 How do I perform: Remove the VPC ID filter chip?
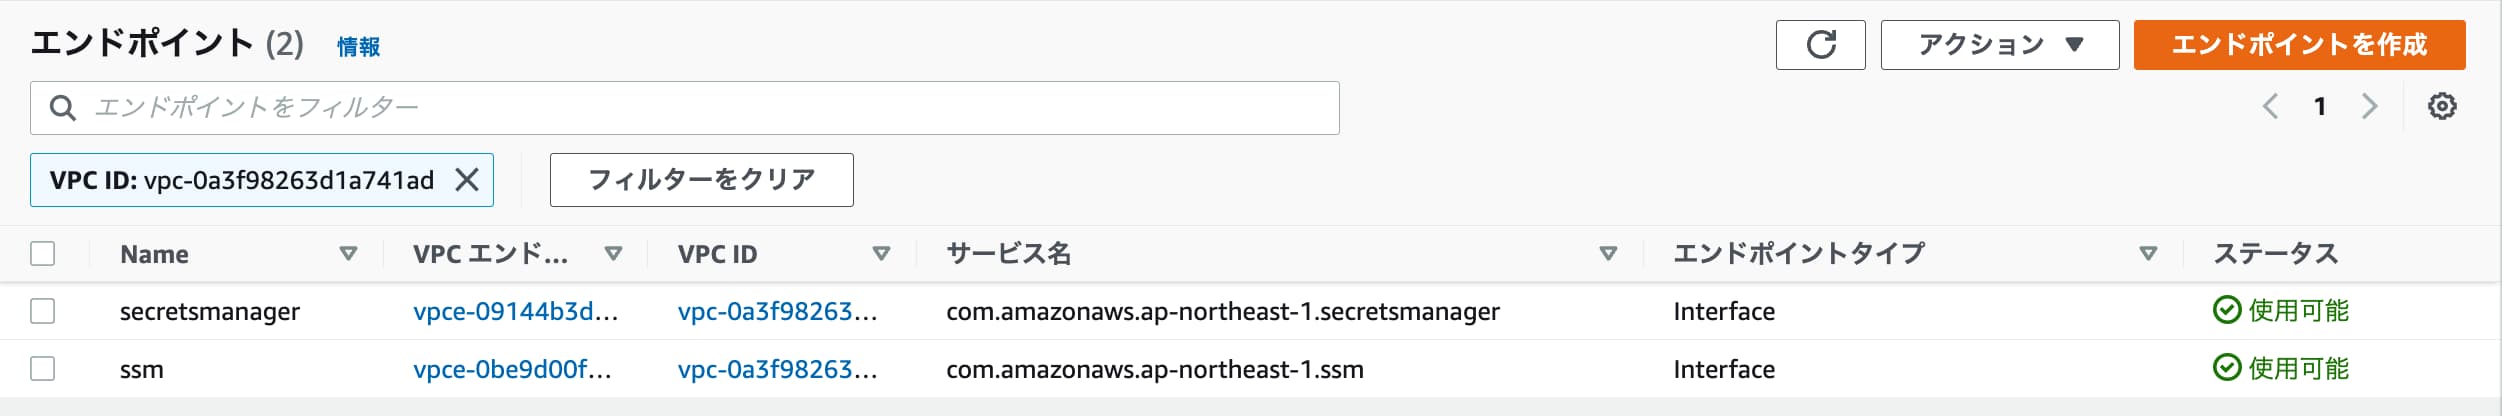tap(467, 180)
